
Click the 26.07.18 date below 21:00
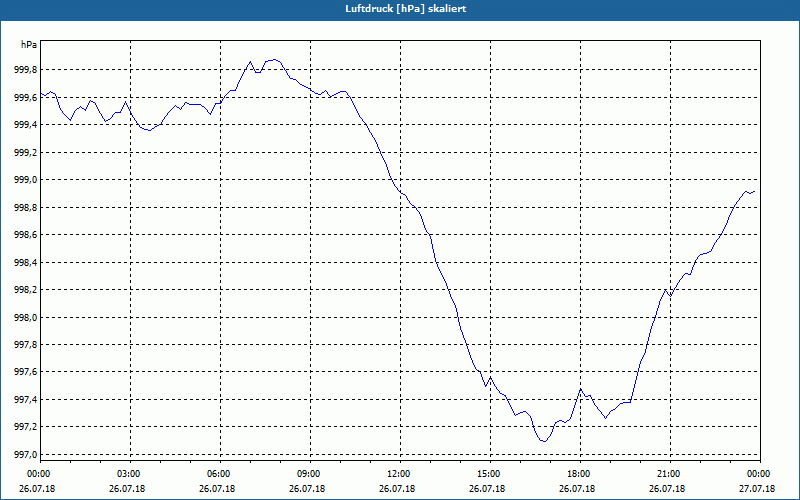(x=667, y=489)
